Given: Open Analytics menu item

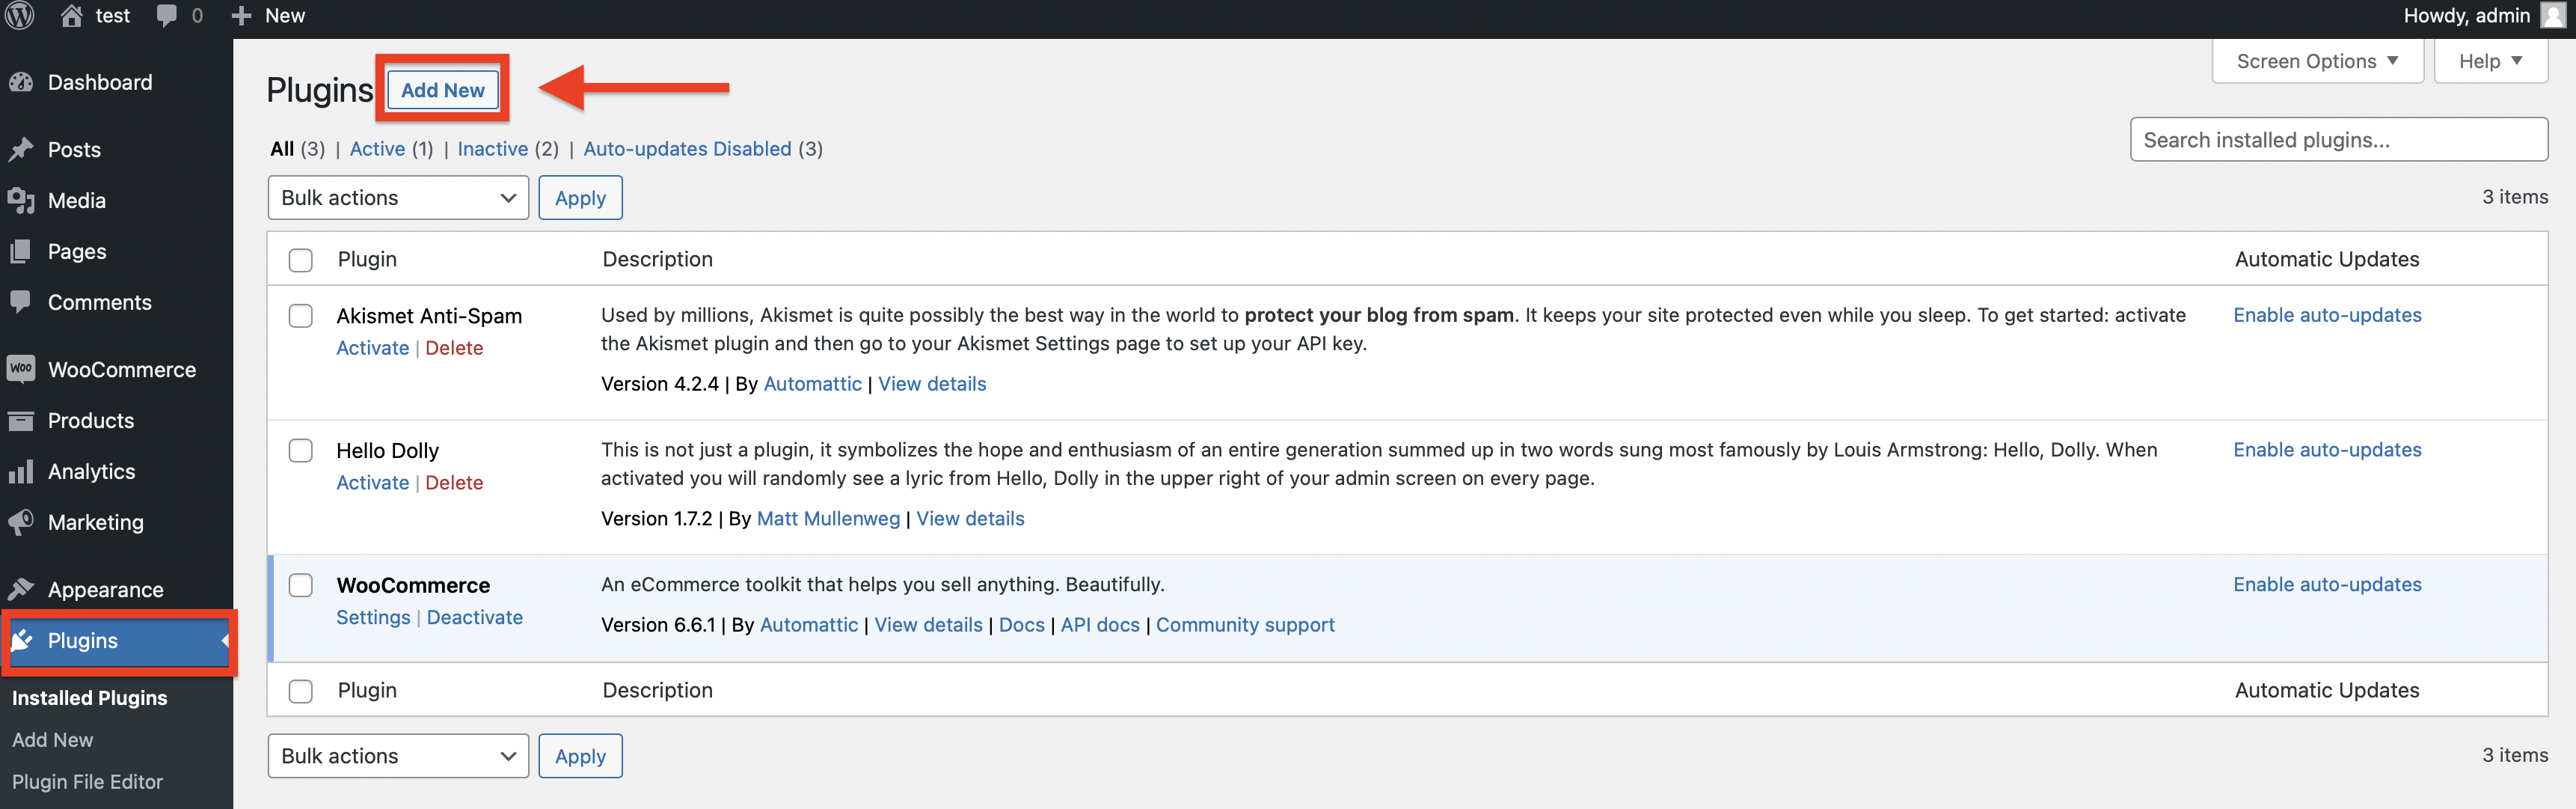Looking at the screenshot, I should 91,471.
